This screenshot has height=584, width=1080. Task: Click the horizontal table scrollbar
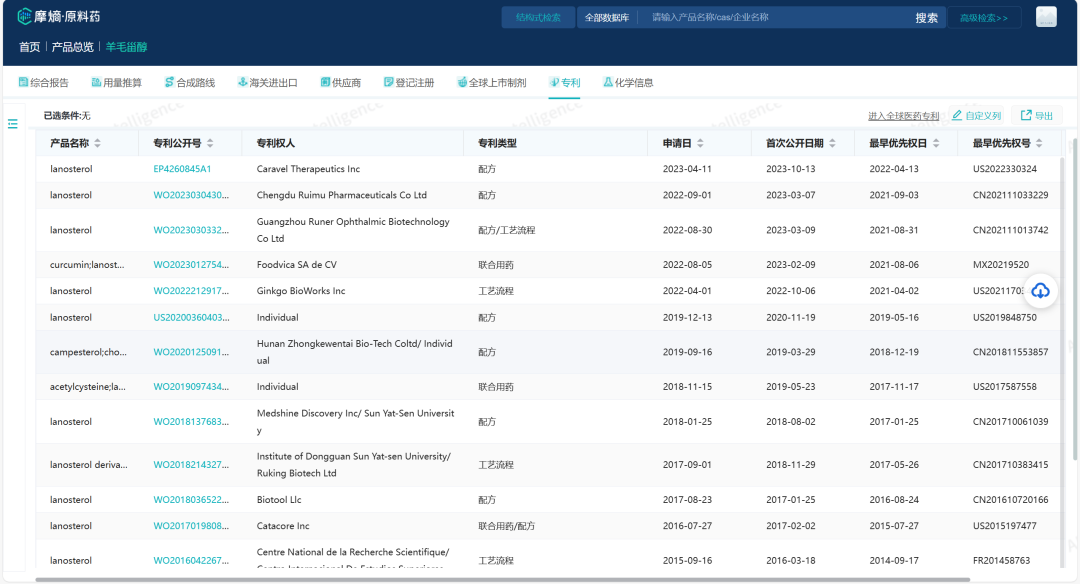click(x=503, y=580)
